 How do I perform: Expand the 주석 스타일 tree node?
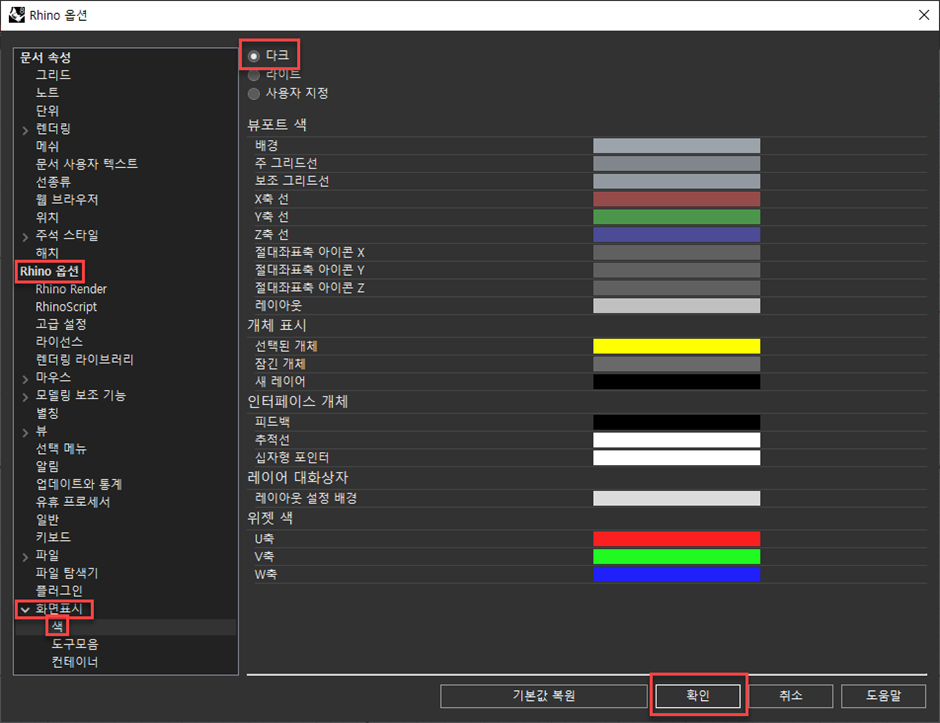click(x=25, y=236)
